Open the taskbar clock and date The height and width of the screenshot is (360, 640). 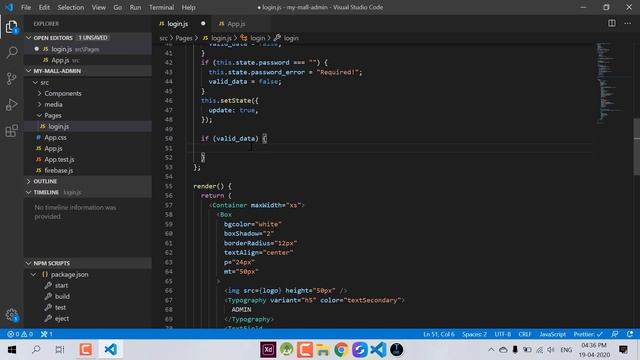click(x=594, y=350)
